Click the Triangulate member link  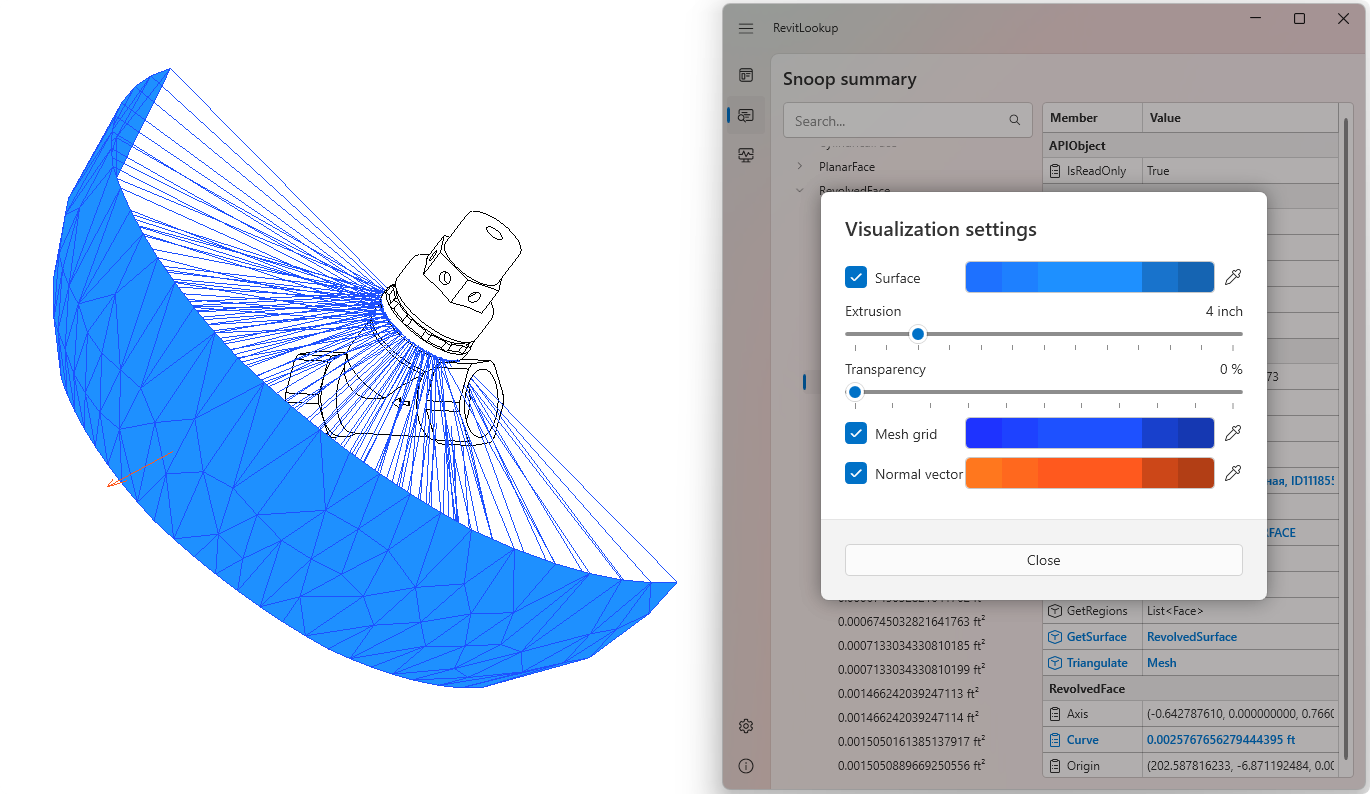[1096, 663]
